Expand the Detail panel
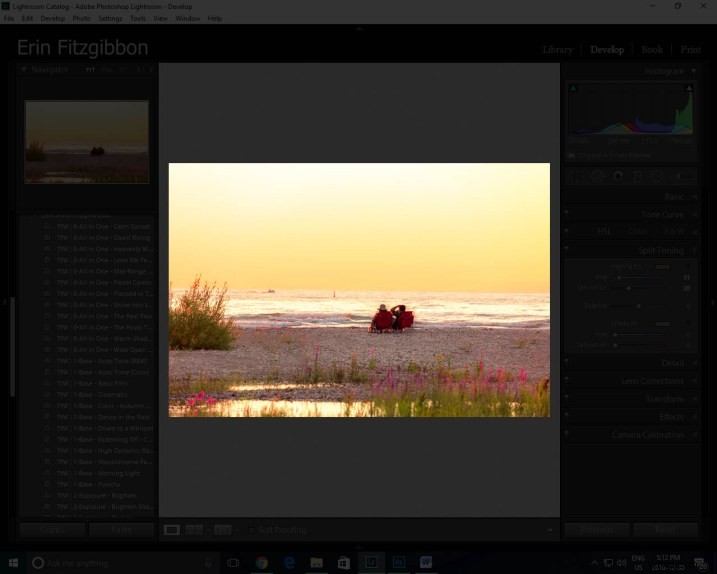 [x=673, y=363]
